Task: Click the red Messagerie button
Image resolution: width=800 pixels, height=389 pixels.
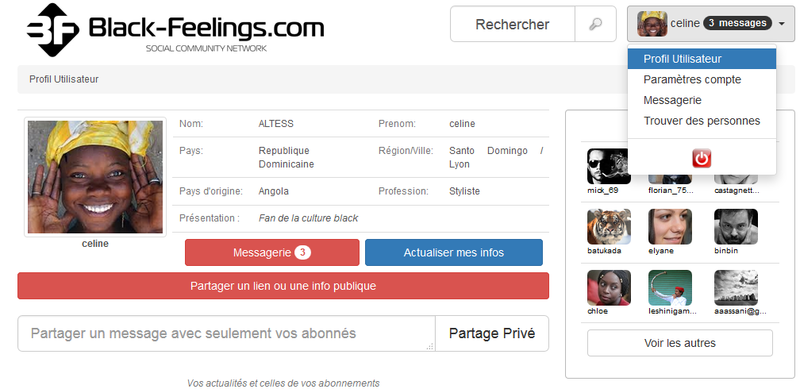Action: [272, 253]
